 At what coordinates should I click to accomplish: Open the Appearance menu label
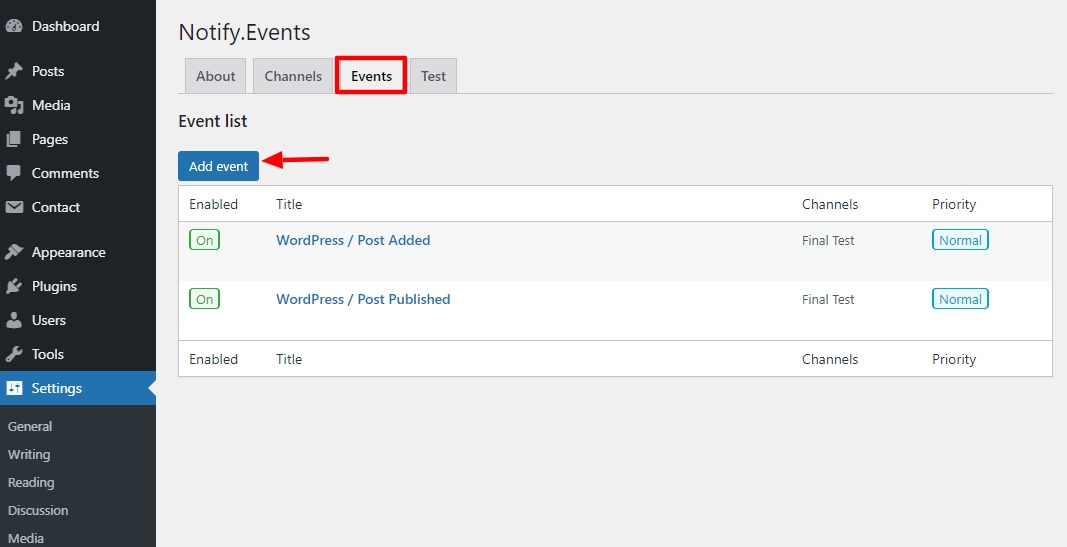[69, 252]
